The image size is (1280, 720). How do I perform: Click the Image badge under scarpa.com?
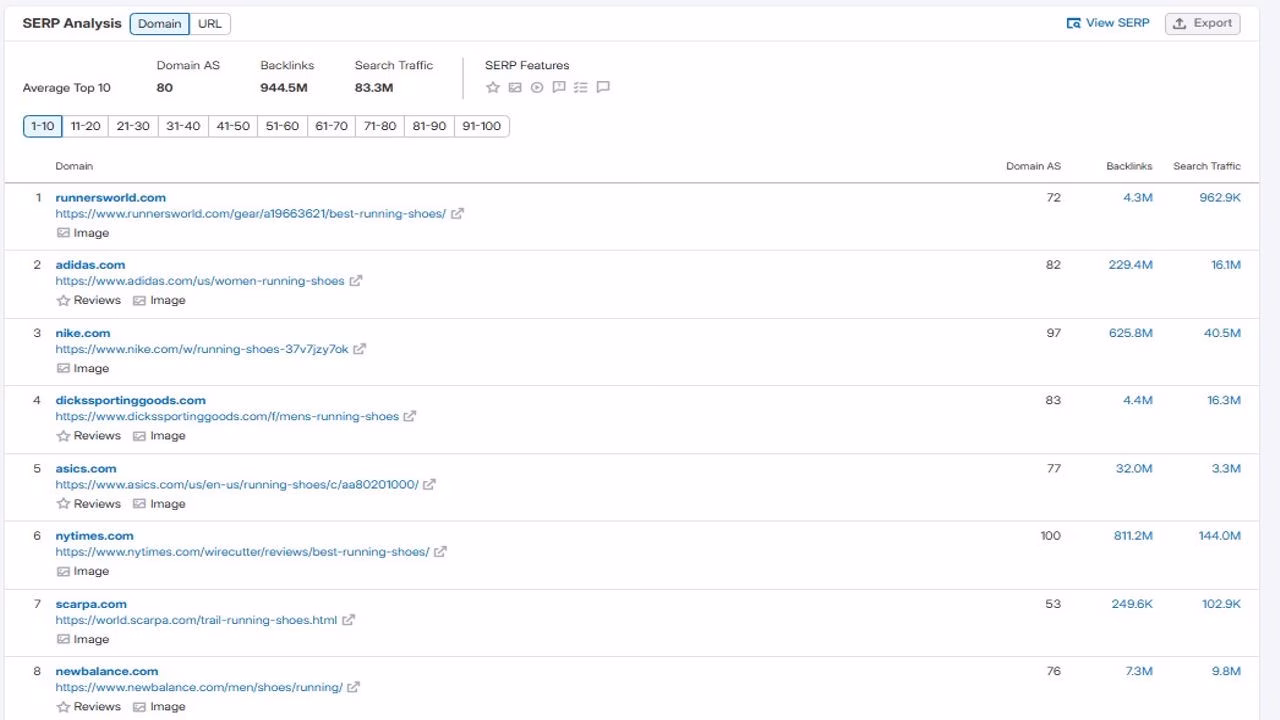coord(84,639)
